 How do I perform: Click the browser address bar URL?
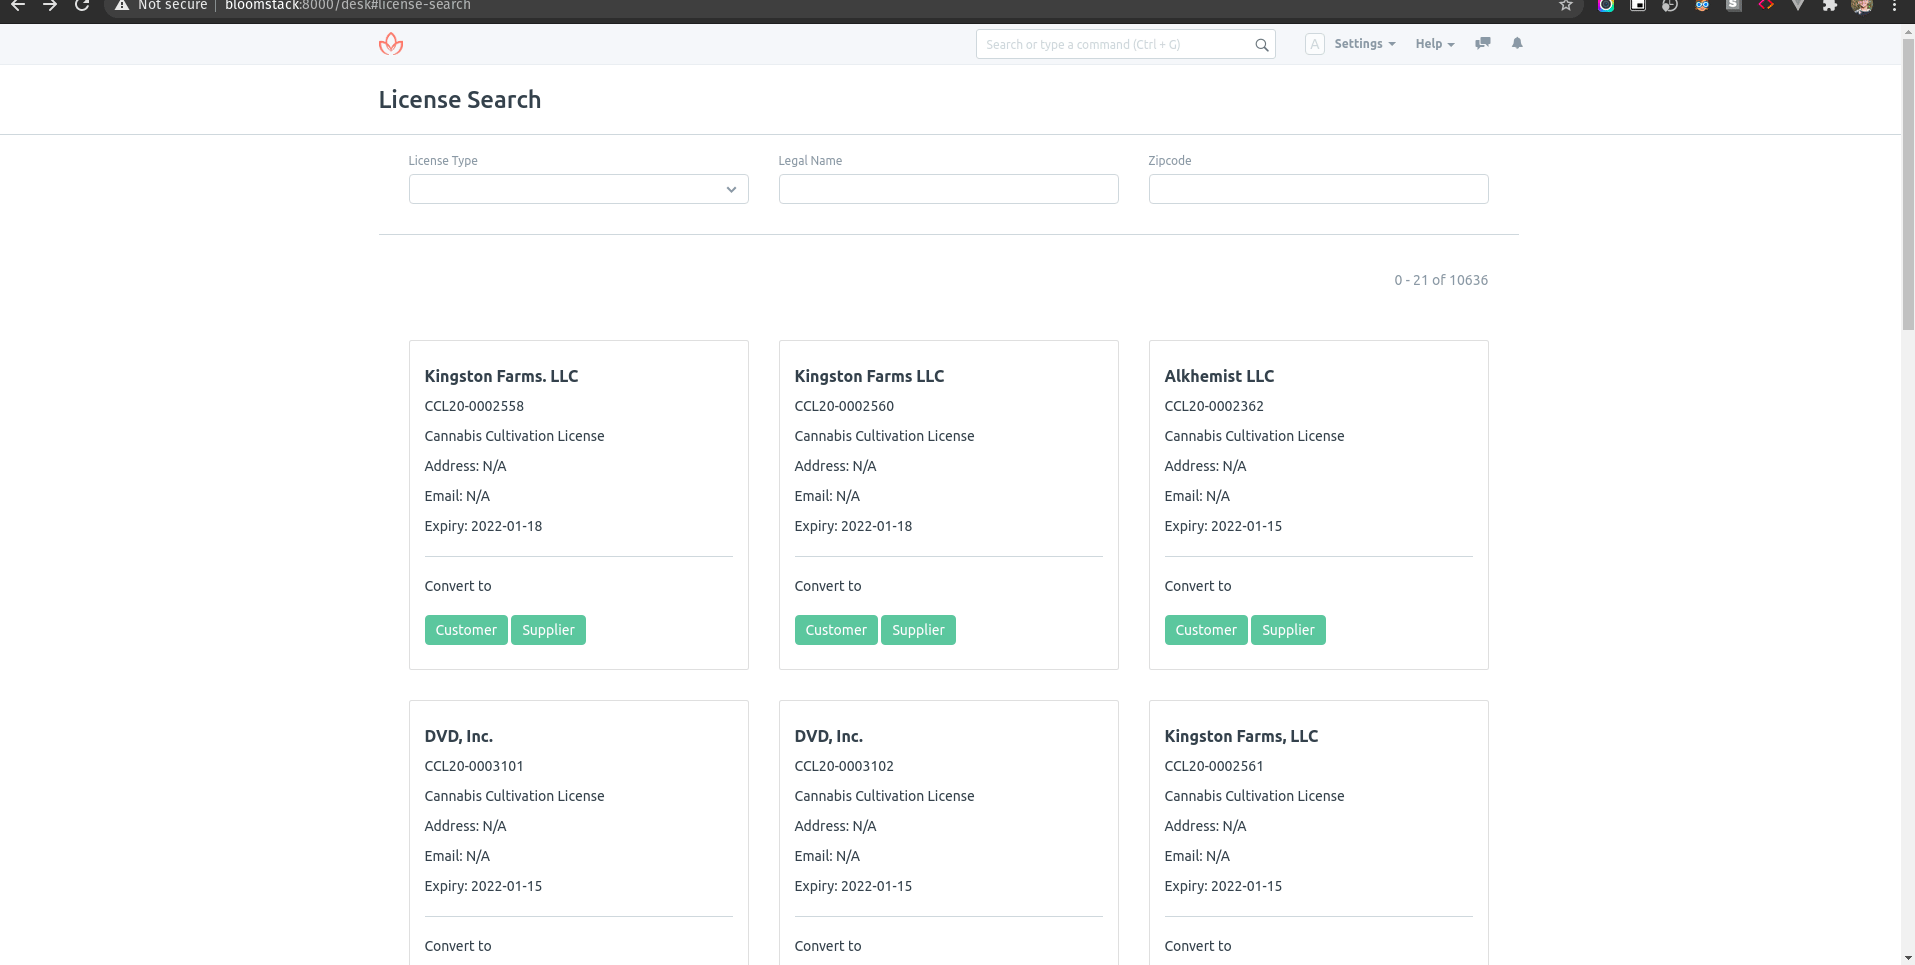click(347, 6)
